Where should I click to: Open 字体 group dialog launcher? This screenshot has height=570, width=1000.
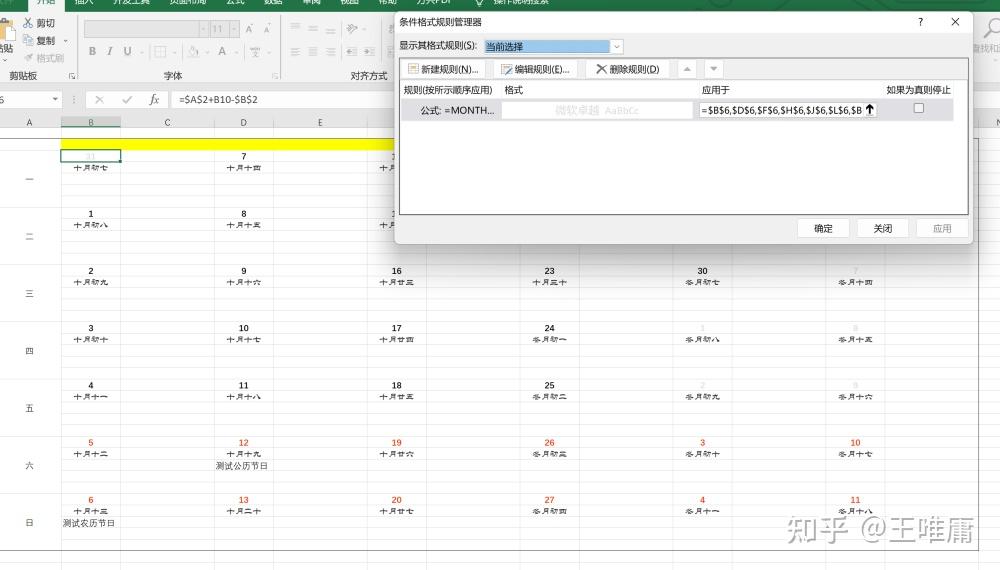click(x=275, y=76)
